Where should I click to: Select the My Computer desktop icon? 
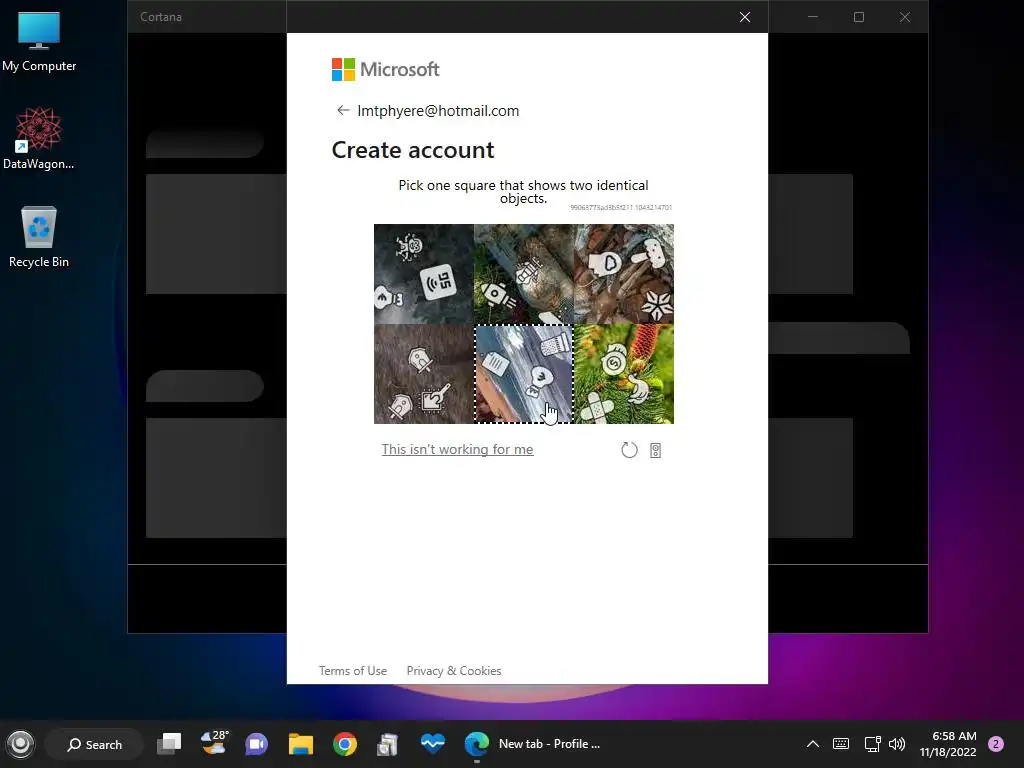[x=39, y=42]
